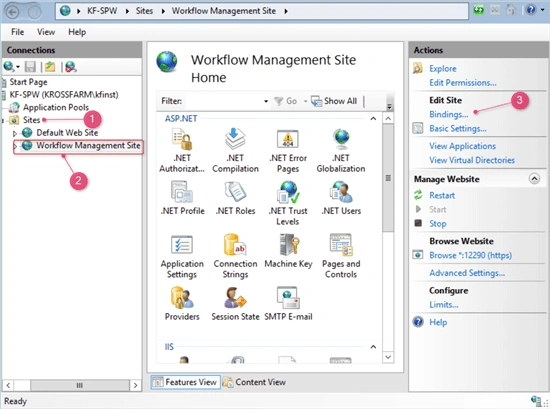Screen dimensions: 550x409
Task: Click Browse *:12290 (https) link
Action: (470, 255)
